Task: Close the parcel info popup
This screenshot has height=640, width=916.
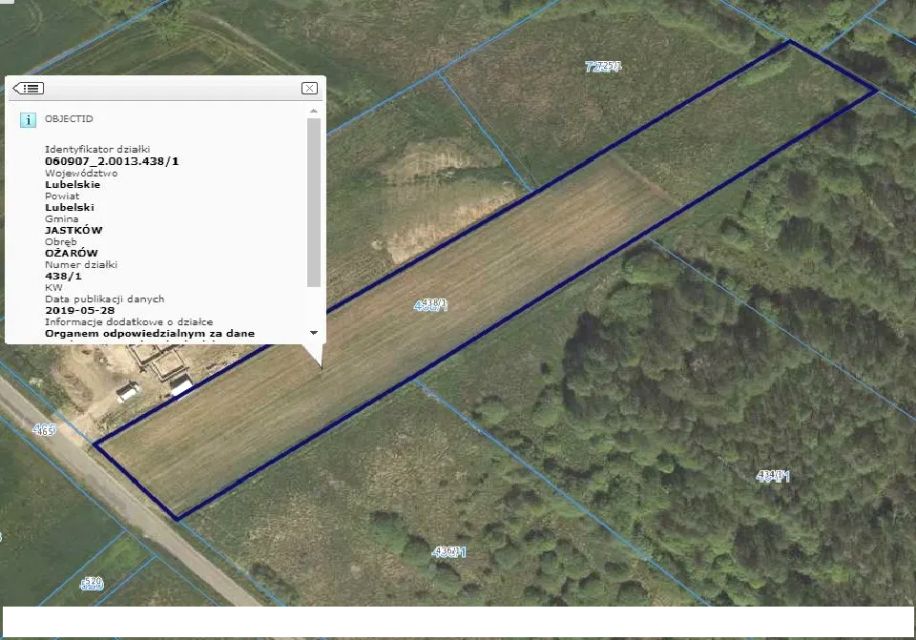Action: pyautogui.click(x=309, y=88)
